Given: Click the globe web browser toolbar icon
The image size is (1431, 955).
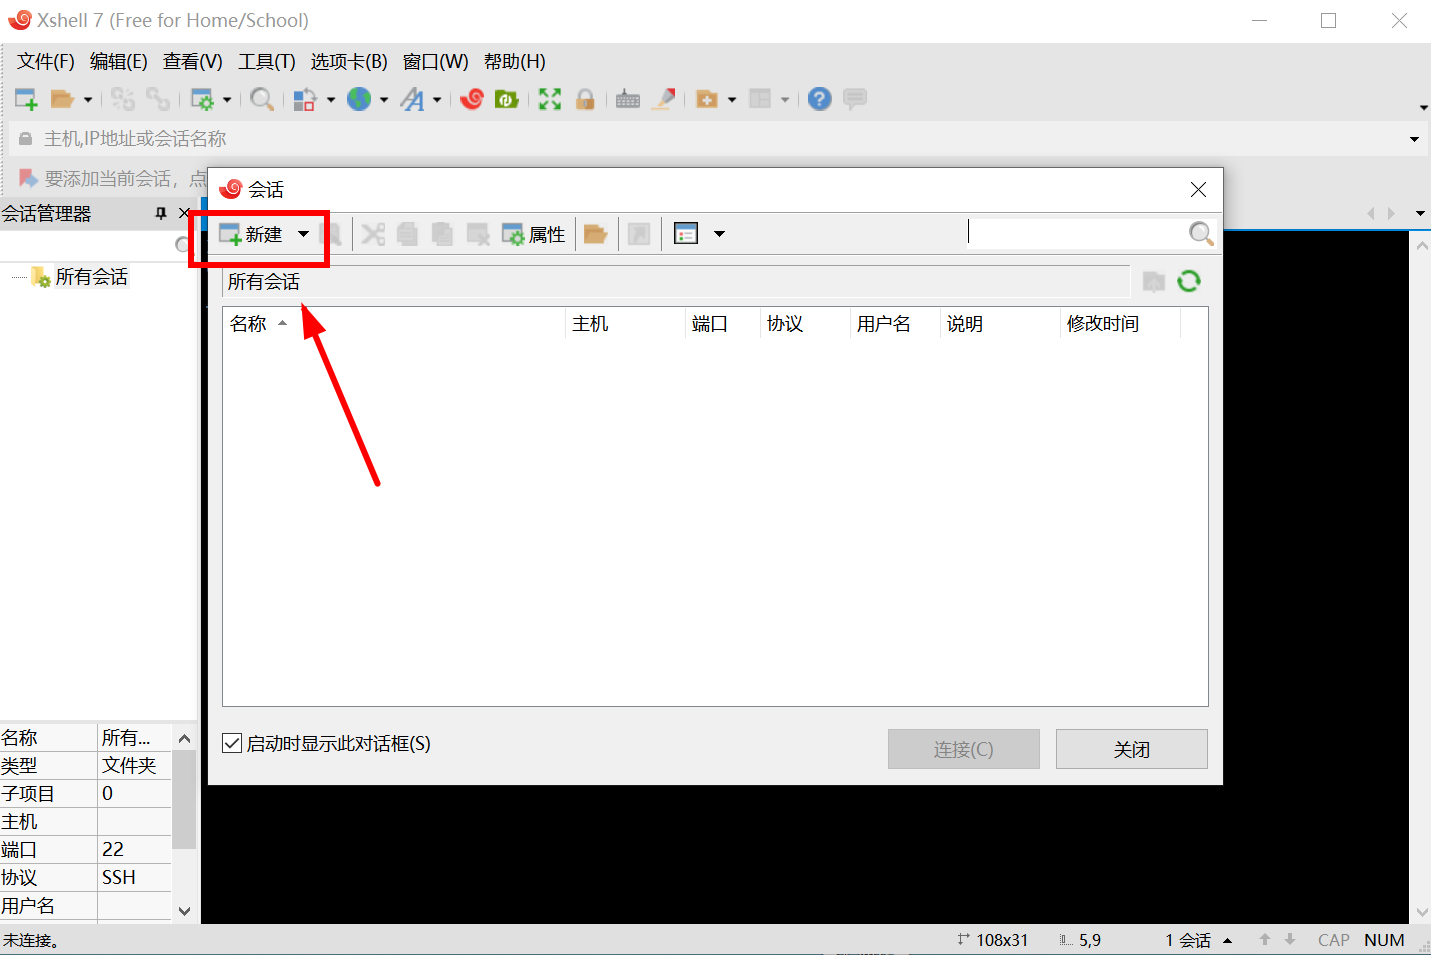Looking at the screenshot, I should (x=359, y=99).
